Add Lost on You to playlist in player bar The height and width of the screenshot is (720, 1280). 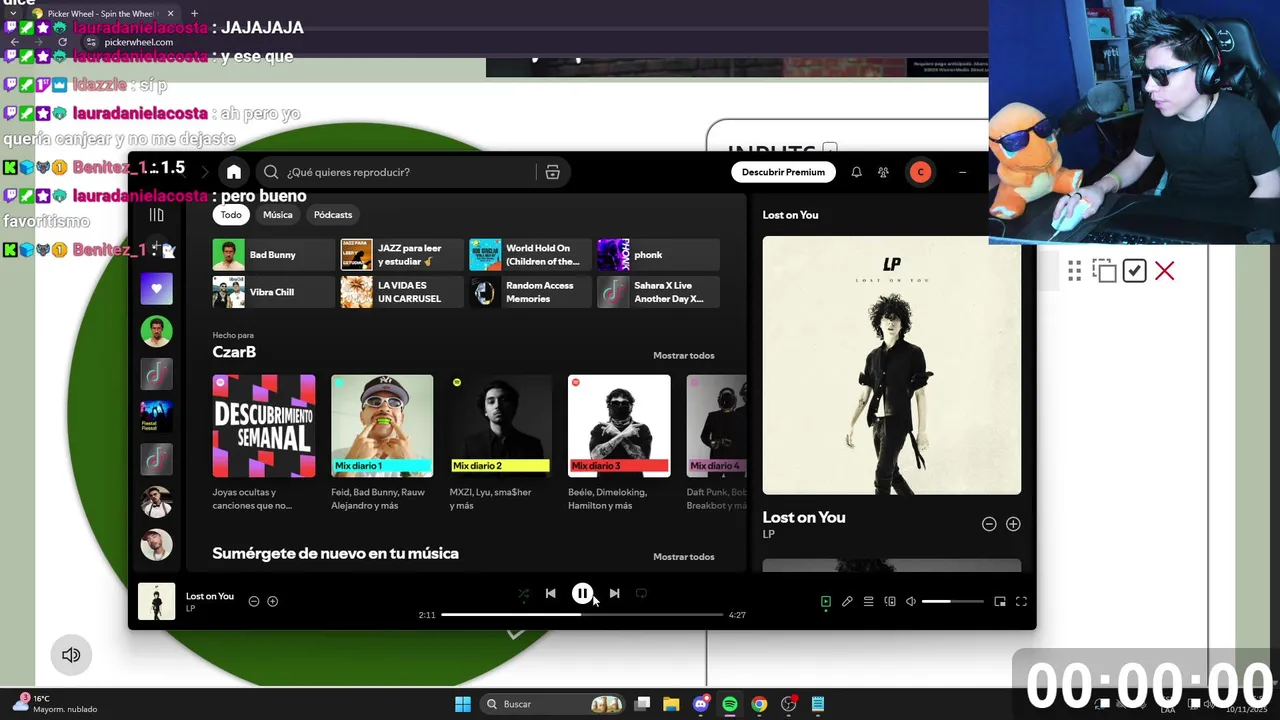click(272, 601)
